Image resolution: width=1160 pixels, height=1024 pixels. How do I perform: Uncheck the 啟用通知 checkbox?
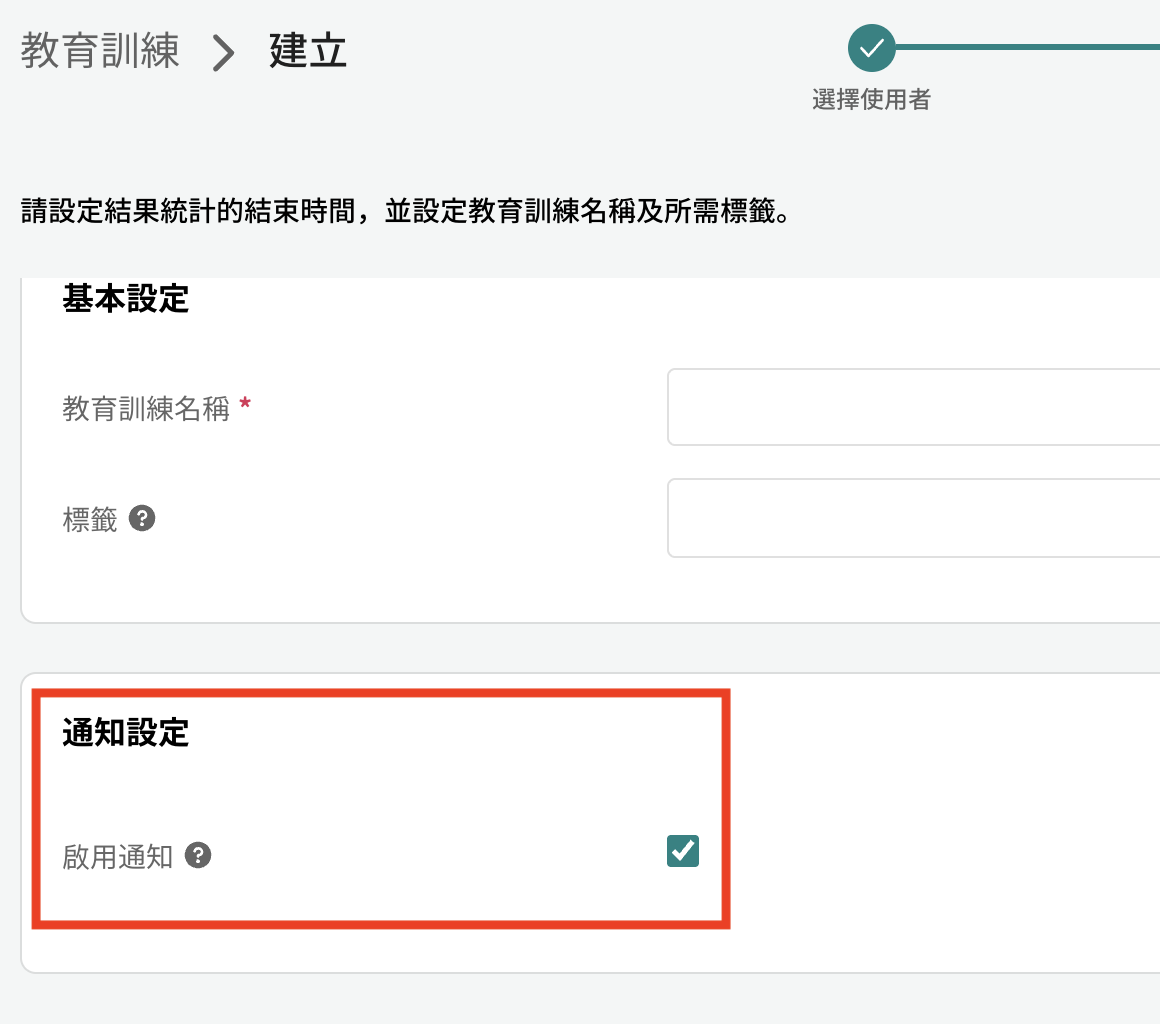point(683,851)
